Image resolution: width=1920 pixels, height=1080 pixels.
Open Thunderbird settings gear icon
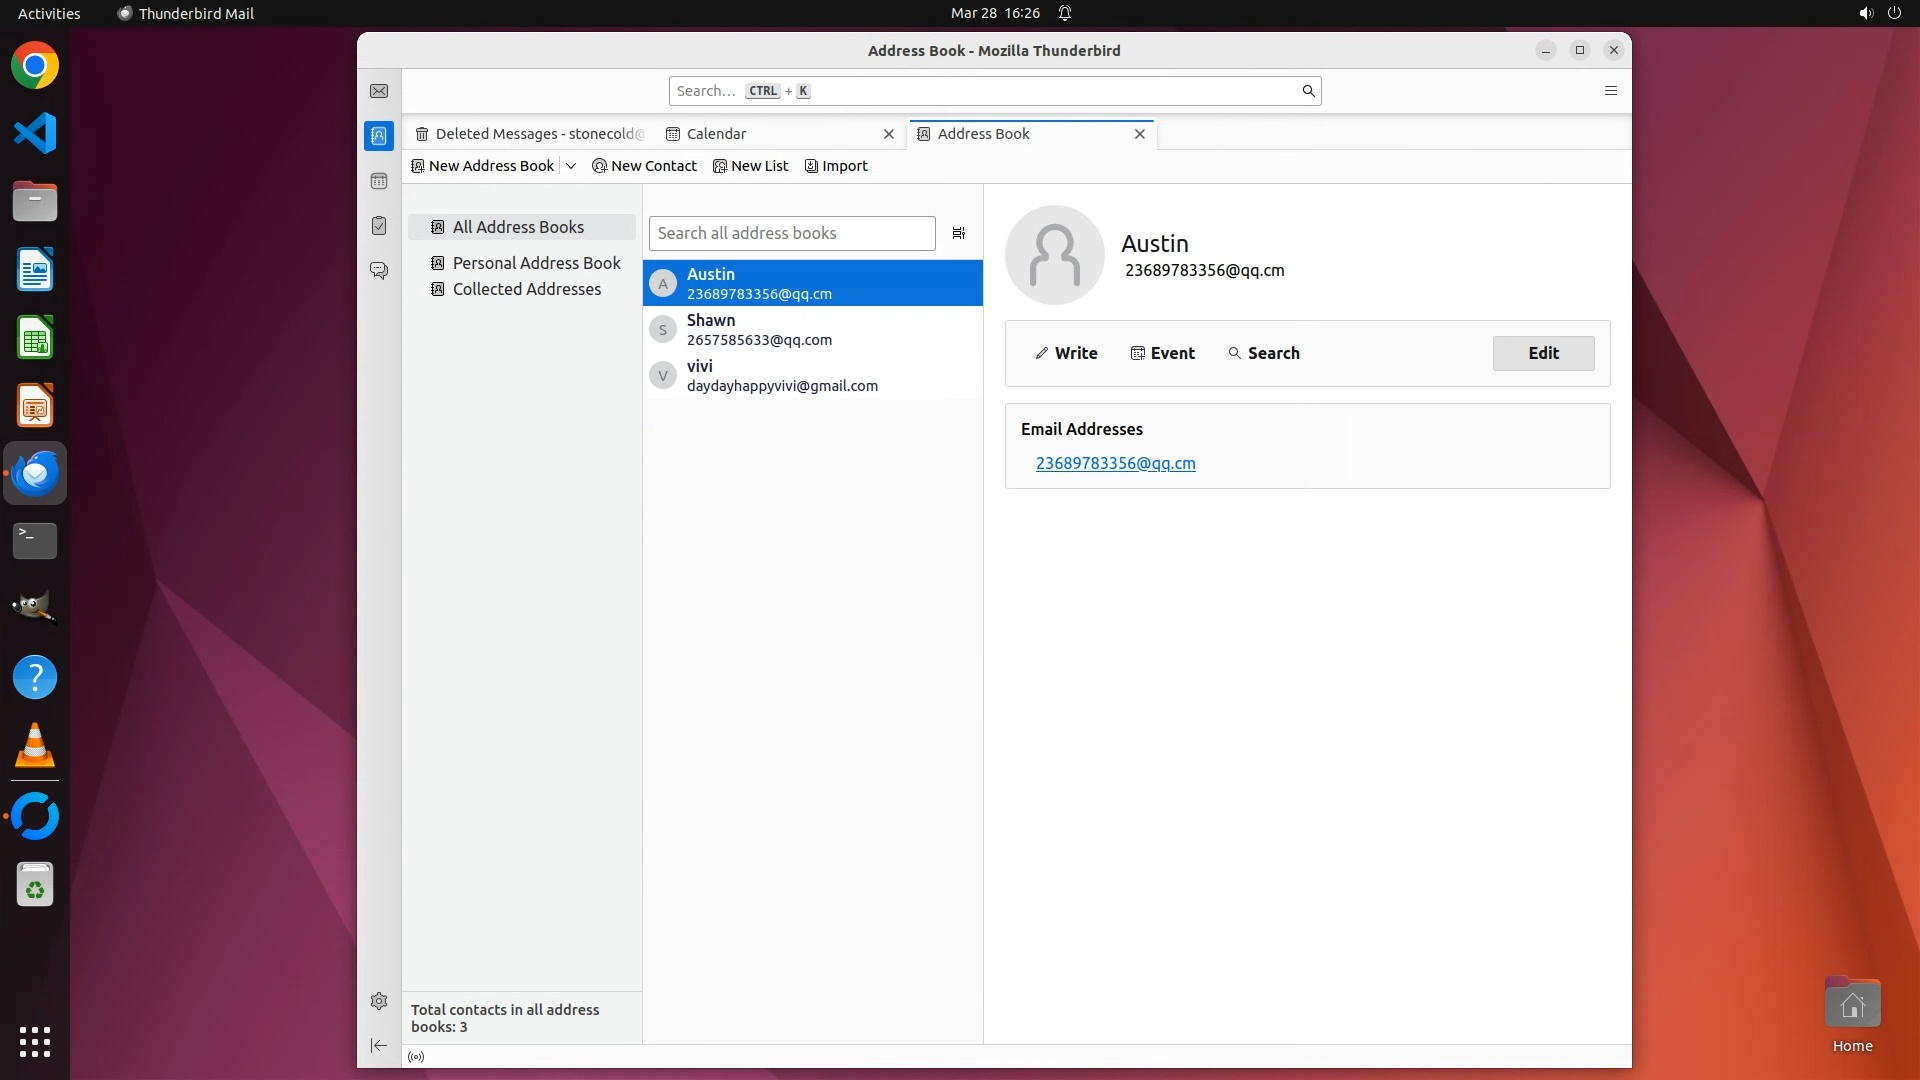(379, 1001)
